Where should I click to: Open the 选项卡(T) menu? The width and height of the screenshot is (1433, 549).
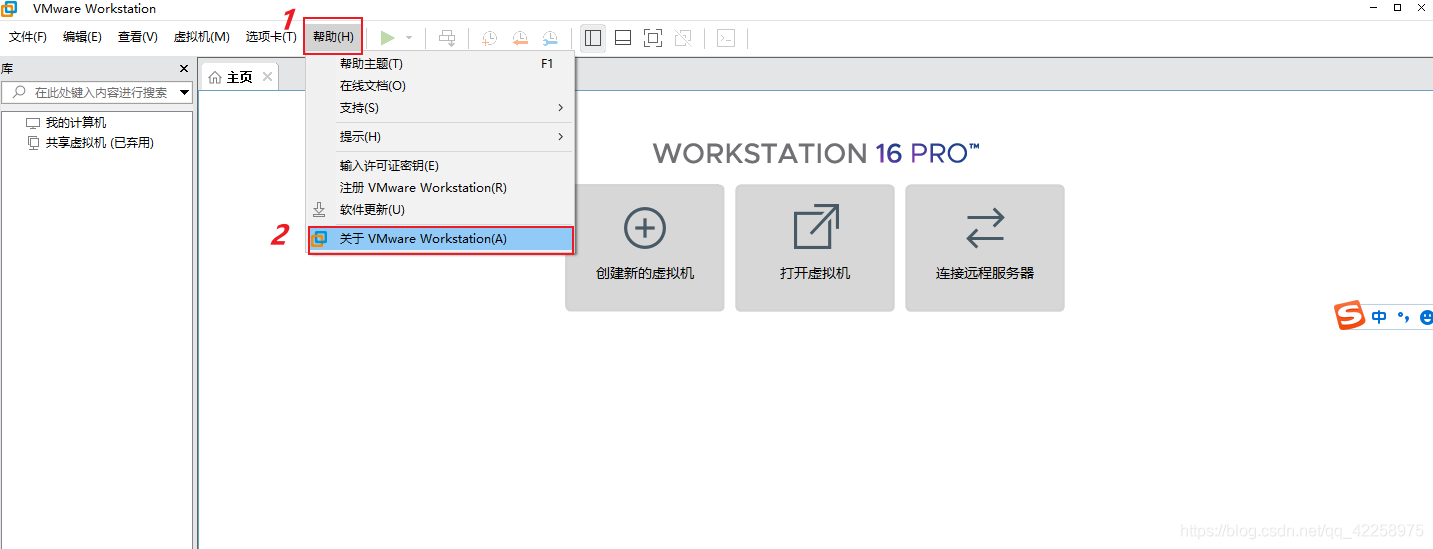pyautogui.click(x=271, y=37)
